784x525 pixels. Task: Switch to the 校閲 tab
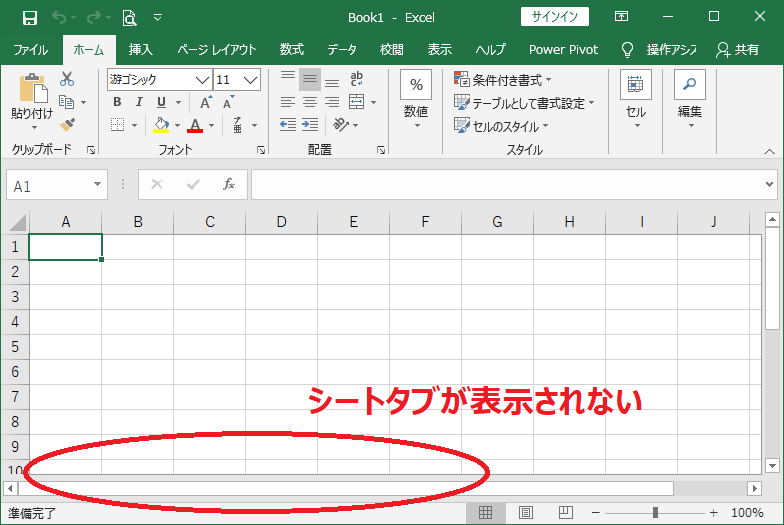pyautogui.click(x=392, y=50)
